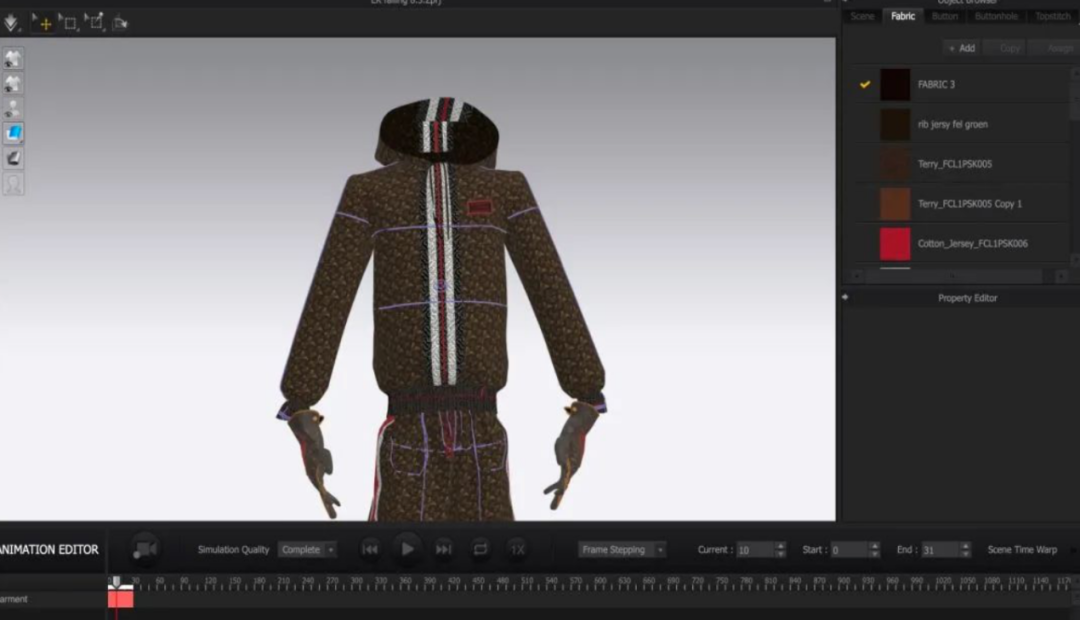This screenshot has height=620, width=1080.
Task: Collapse the Property Editor with its arrow
Action: click(x=845, y=298)
